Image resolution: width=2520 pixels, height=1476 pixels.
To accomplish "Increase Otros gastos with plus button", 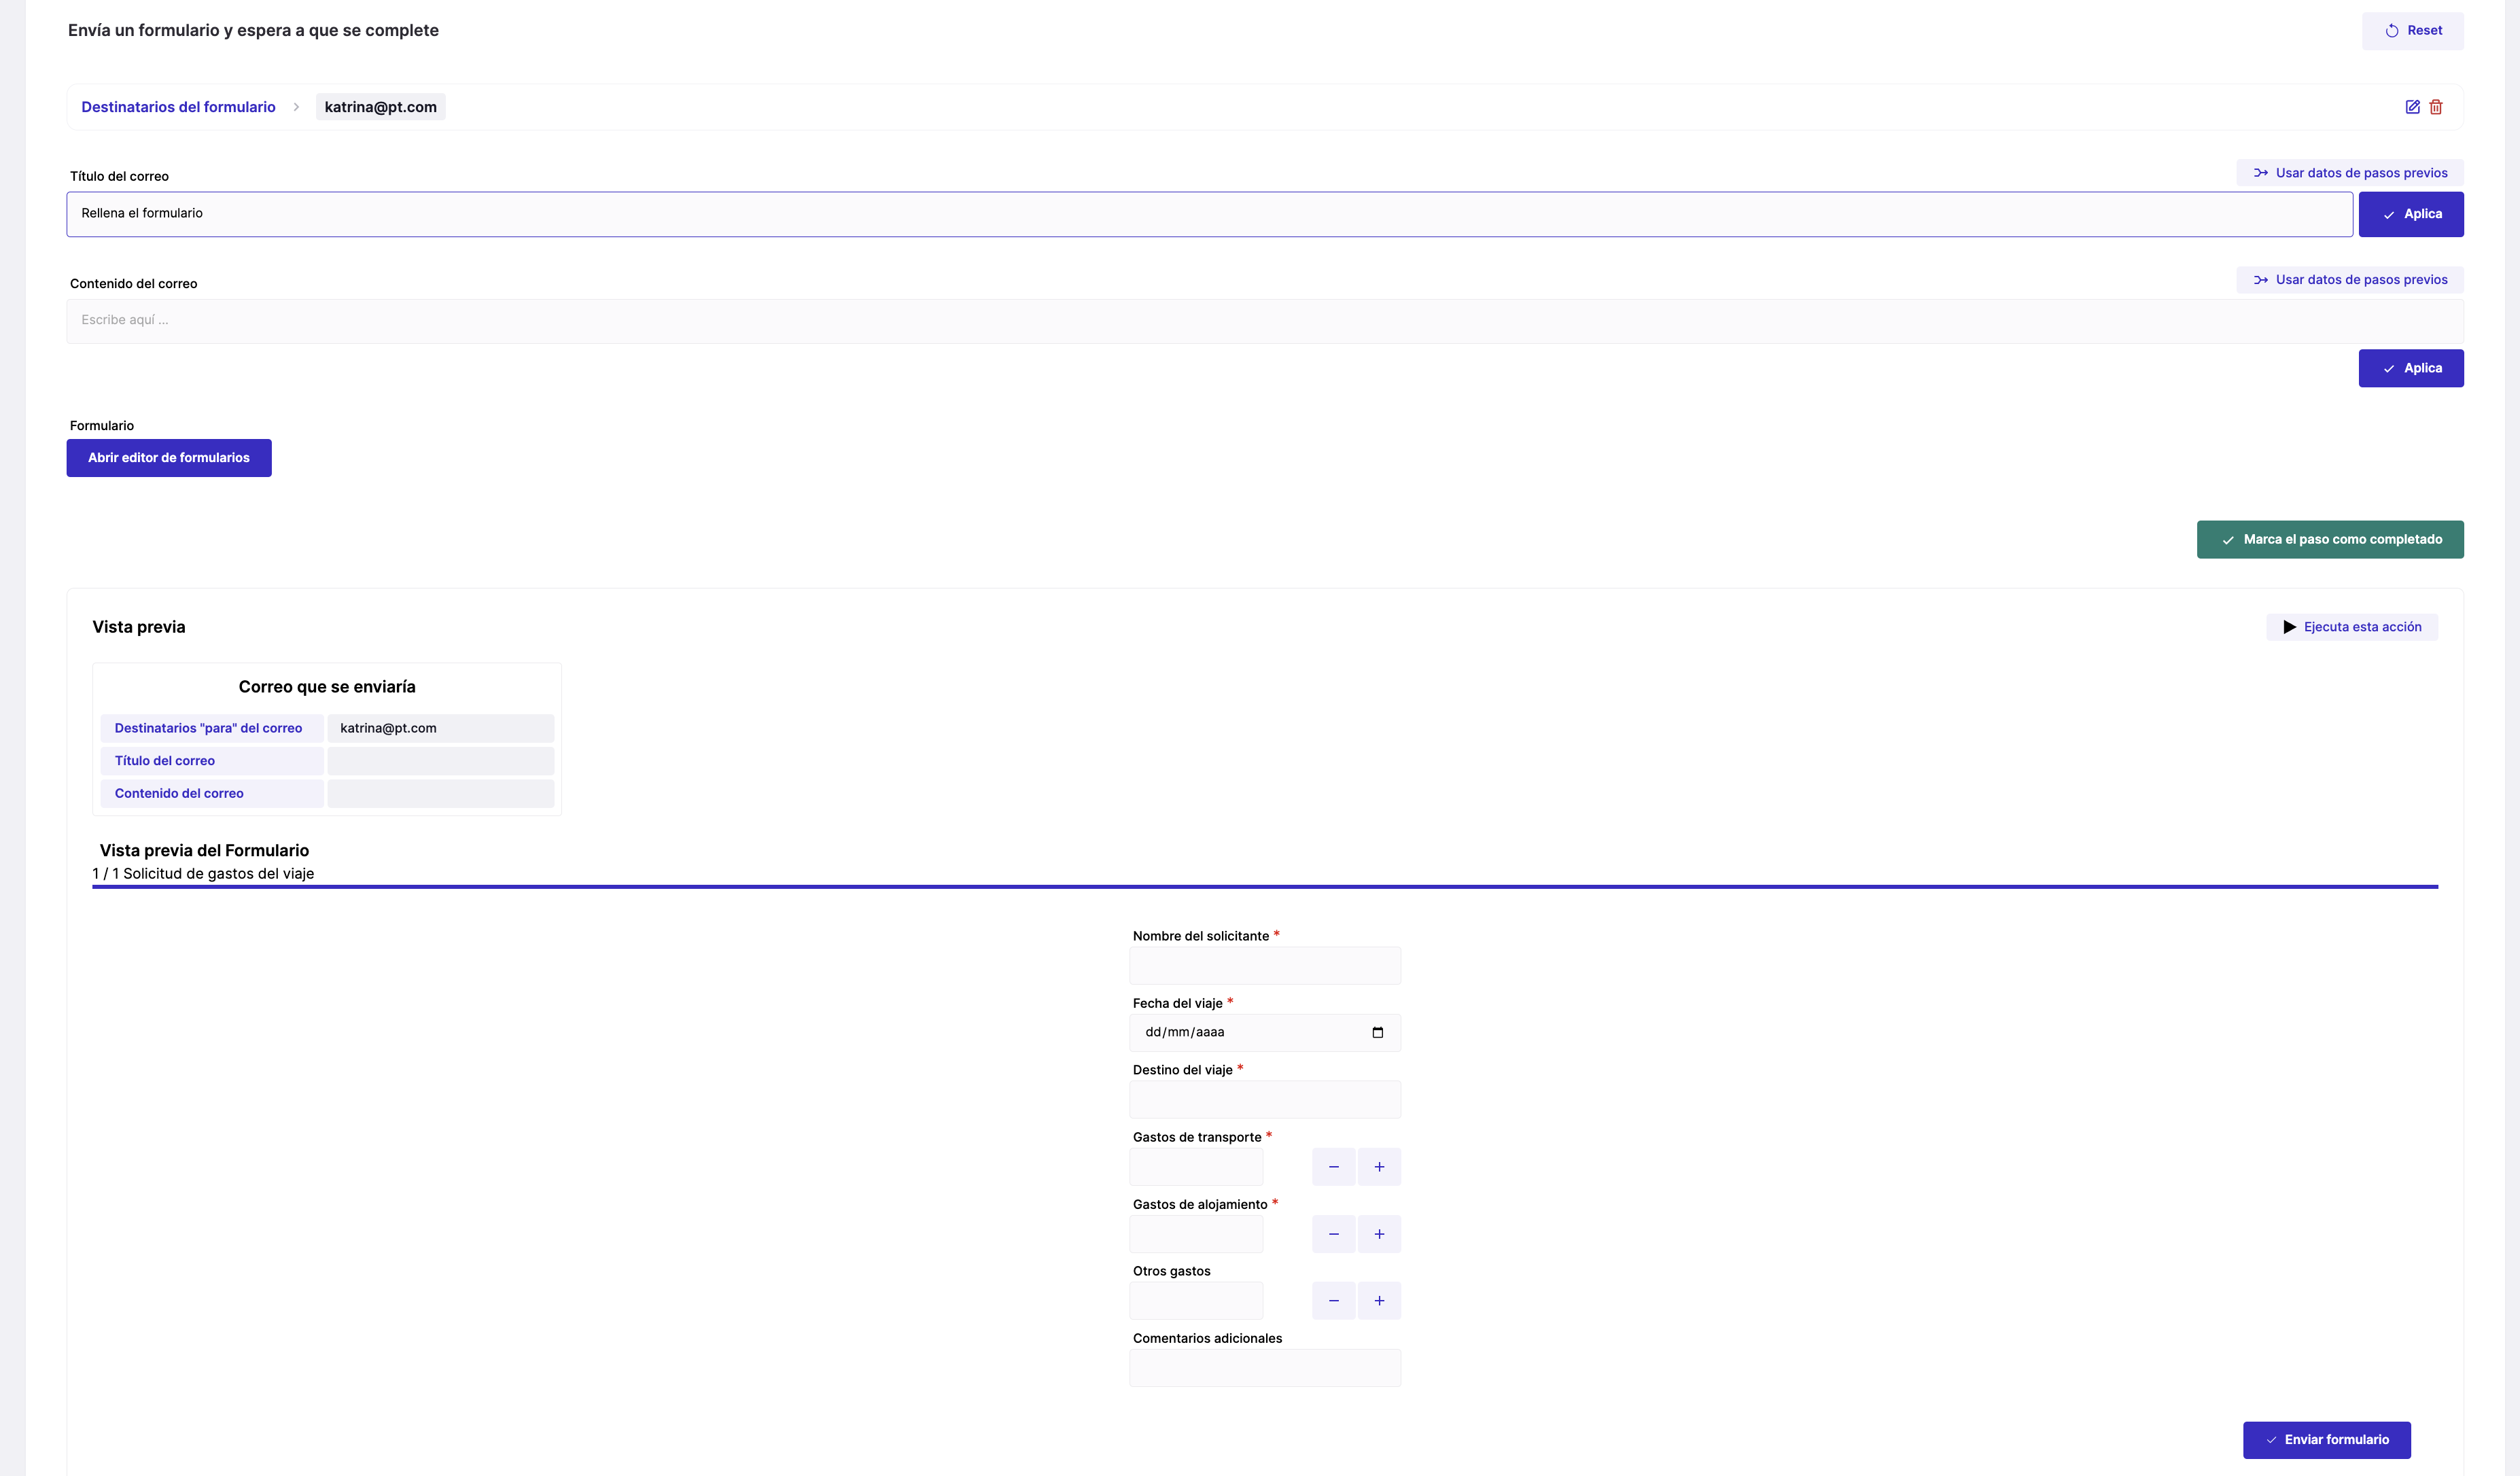I will 1379,1301.
